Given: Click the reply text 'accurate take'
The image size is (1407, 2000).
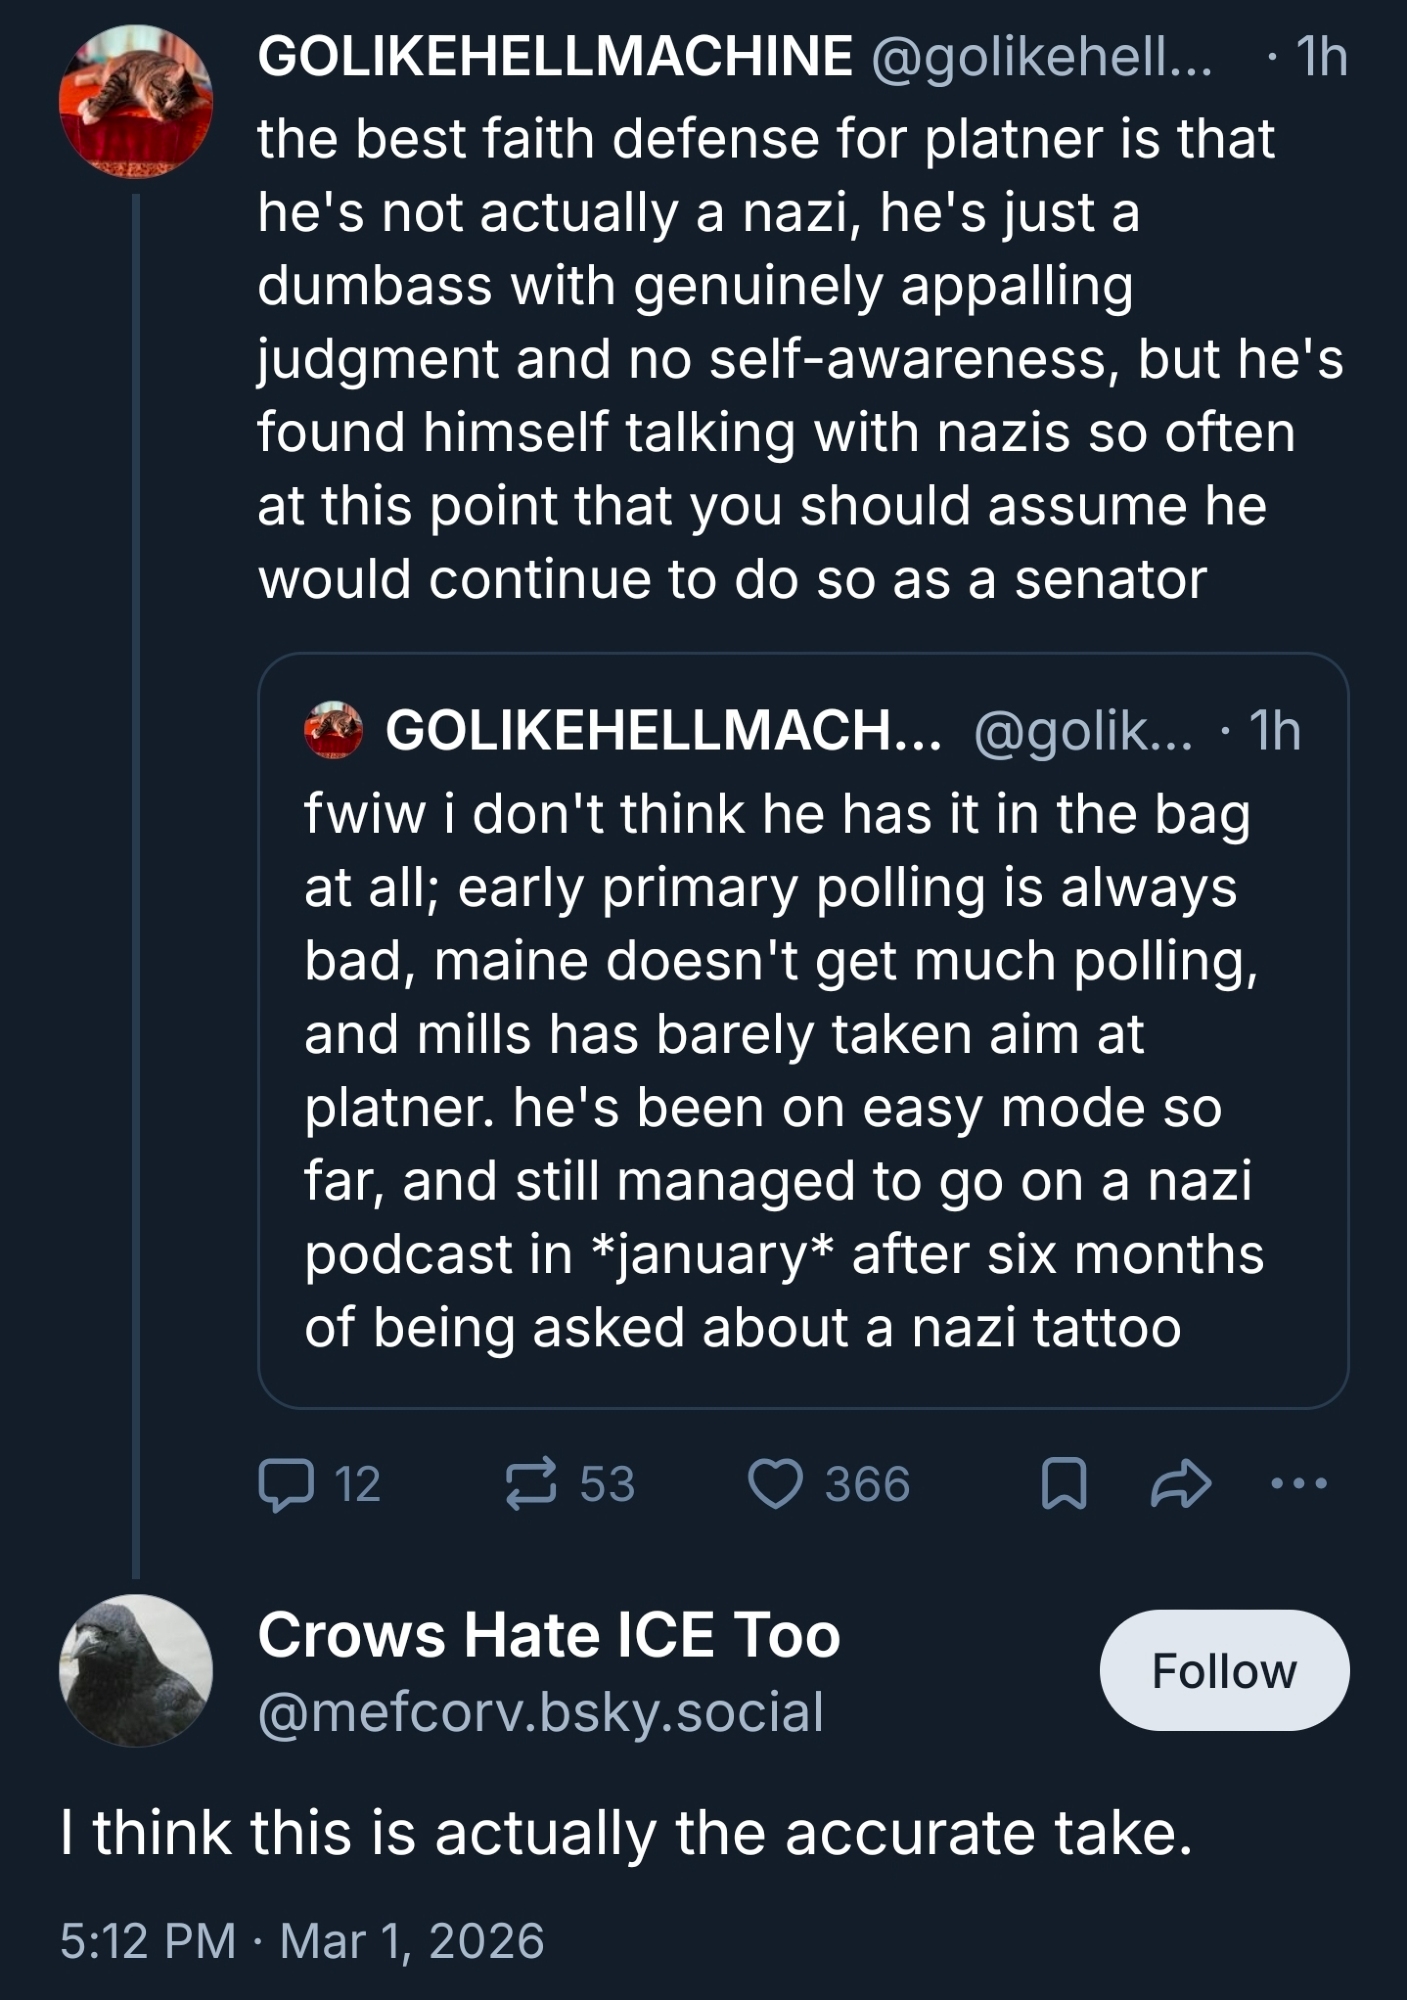Looking at the screenshot, I should tap(626, 1834).
